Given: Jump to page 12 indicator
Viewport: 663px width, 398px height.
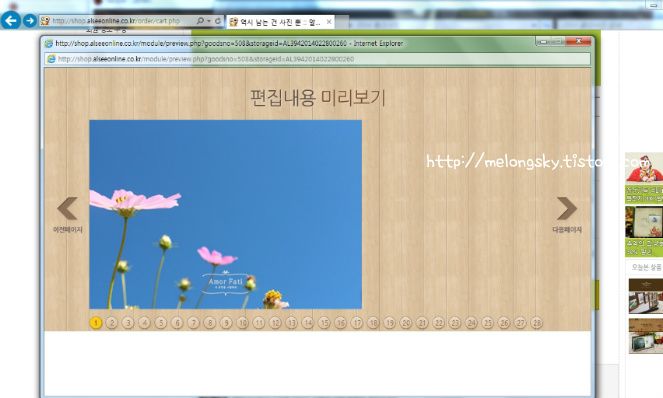Looking at the screenshot, I should [275, 323].
